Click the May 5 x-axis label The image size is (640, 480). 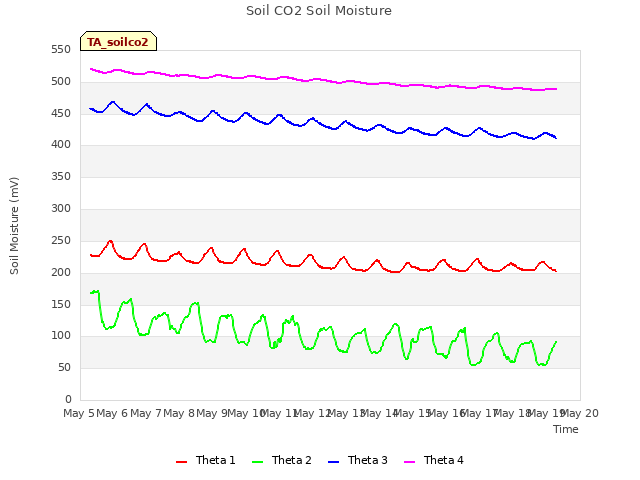point(79,413)
